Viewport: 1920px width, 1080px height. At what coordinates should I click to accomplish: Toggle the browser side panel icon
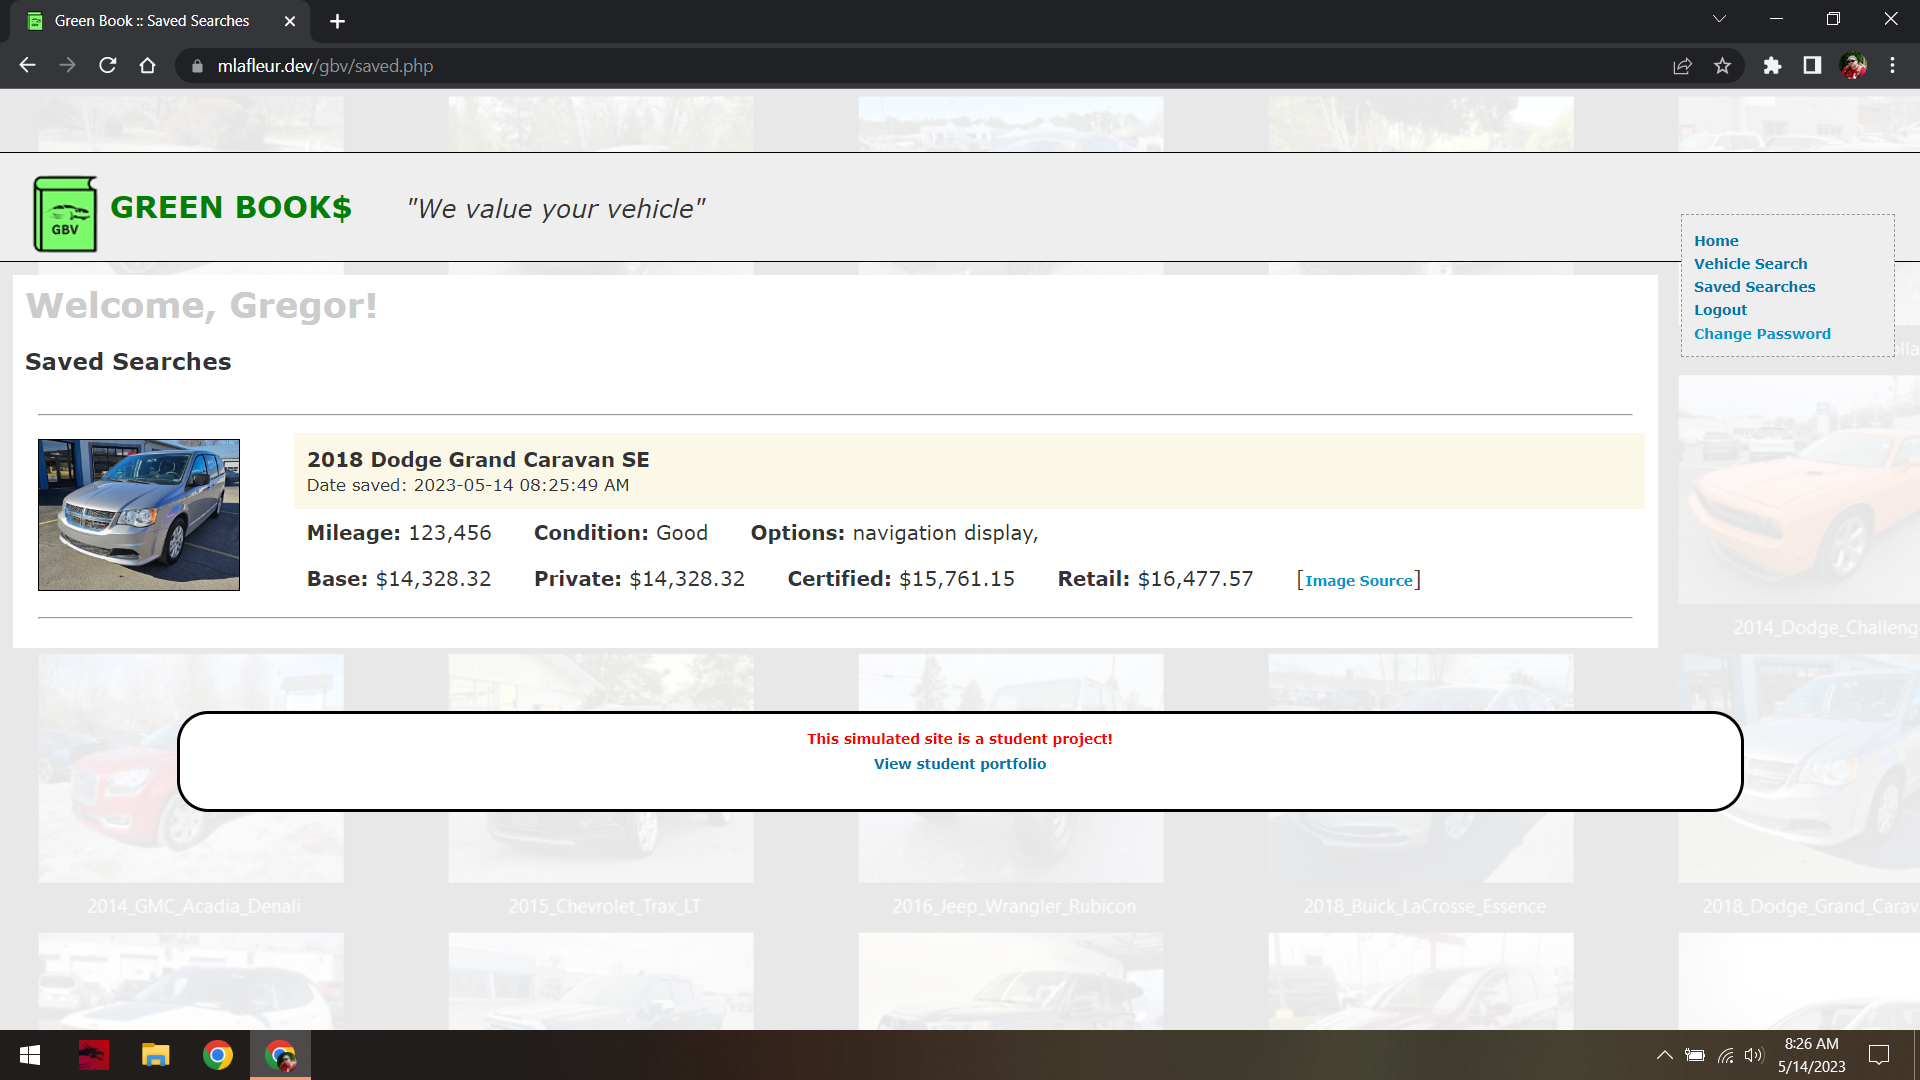pos(1812,66)
